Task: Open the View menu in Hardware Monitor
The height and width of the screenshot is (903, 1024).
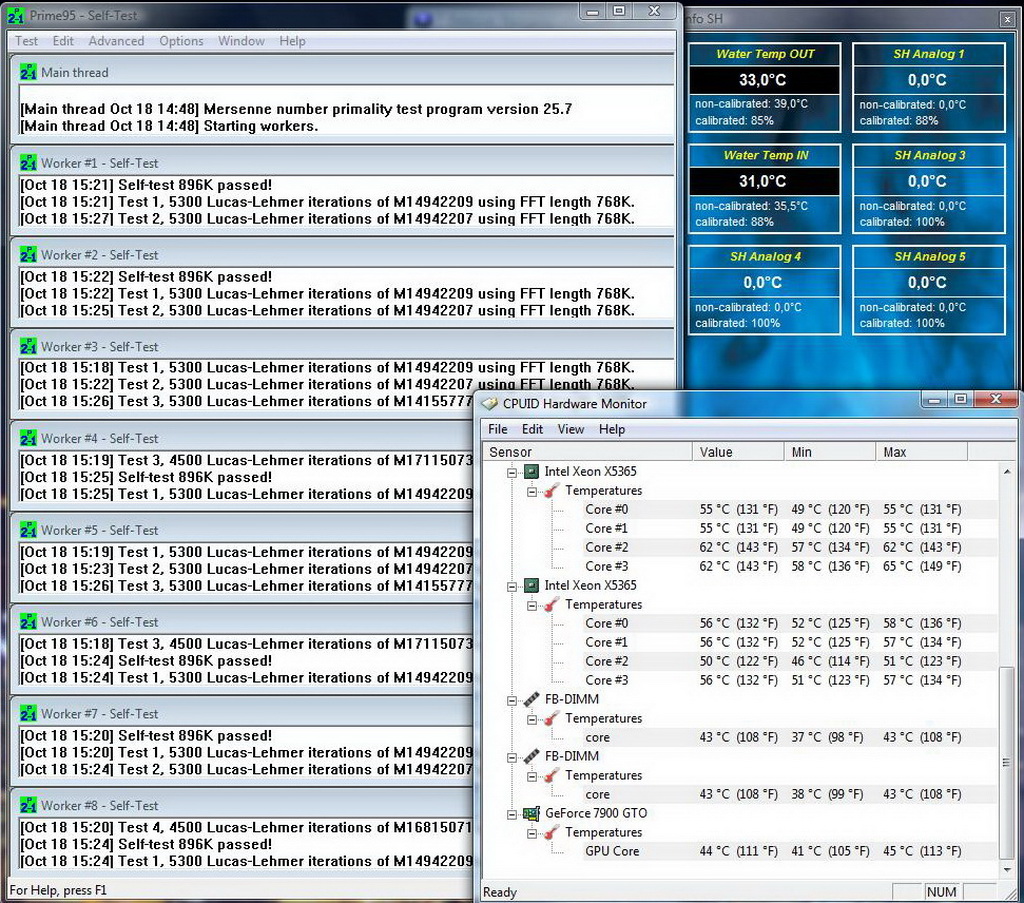Action: click(x=571, y=429)
